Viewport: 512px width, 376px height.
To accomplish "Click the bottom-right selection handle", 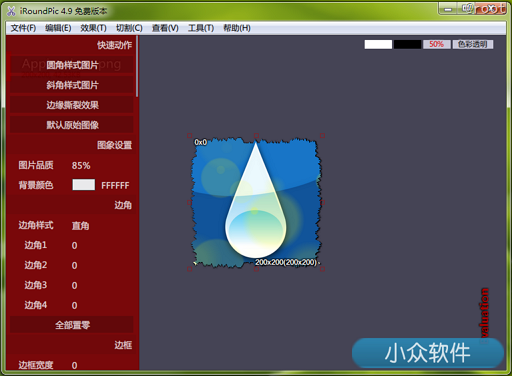I will click(x=322, y=269).
